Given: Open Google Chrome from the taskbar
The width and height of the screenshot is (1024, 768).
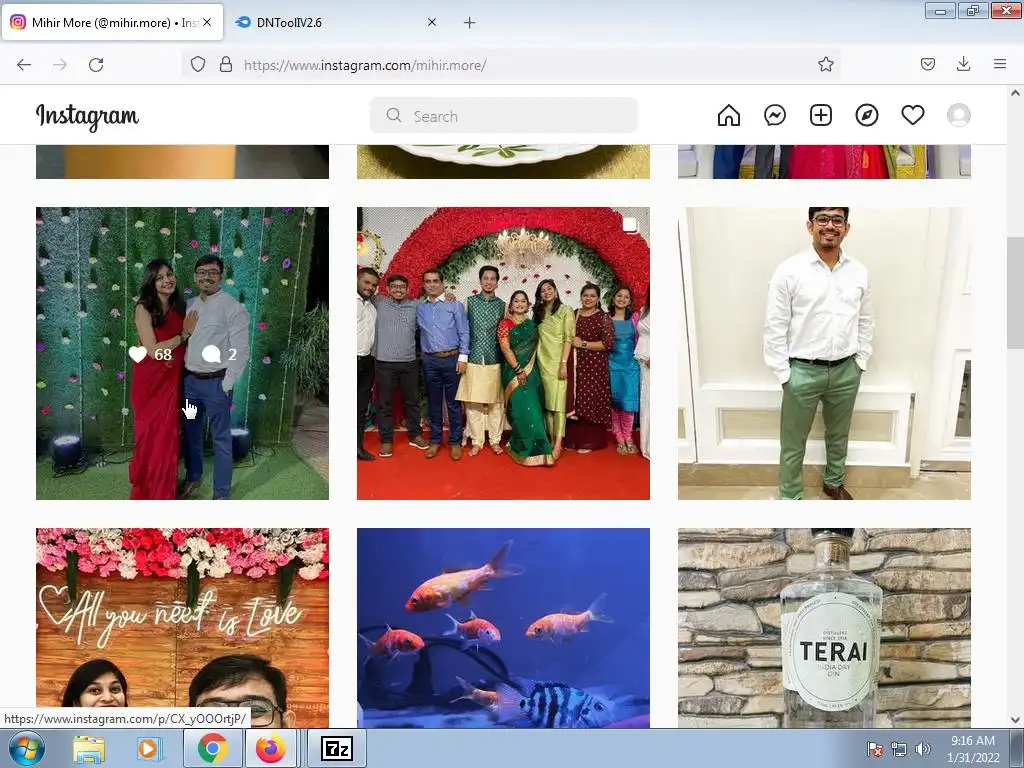Looking at the screenshot, I should [x=212, y=748].
